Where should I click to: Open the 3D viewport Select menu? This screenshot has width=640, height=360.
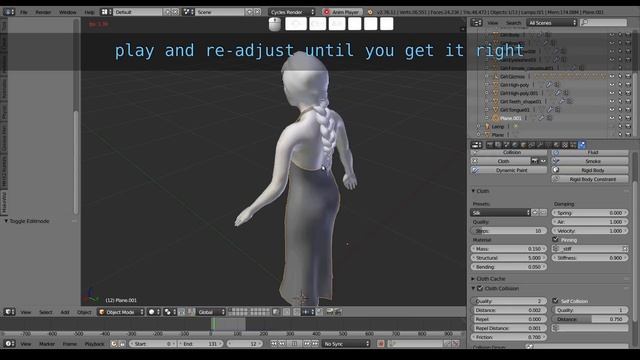click(x=46, y=312)
